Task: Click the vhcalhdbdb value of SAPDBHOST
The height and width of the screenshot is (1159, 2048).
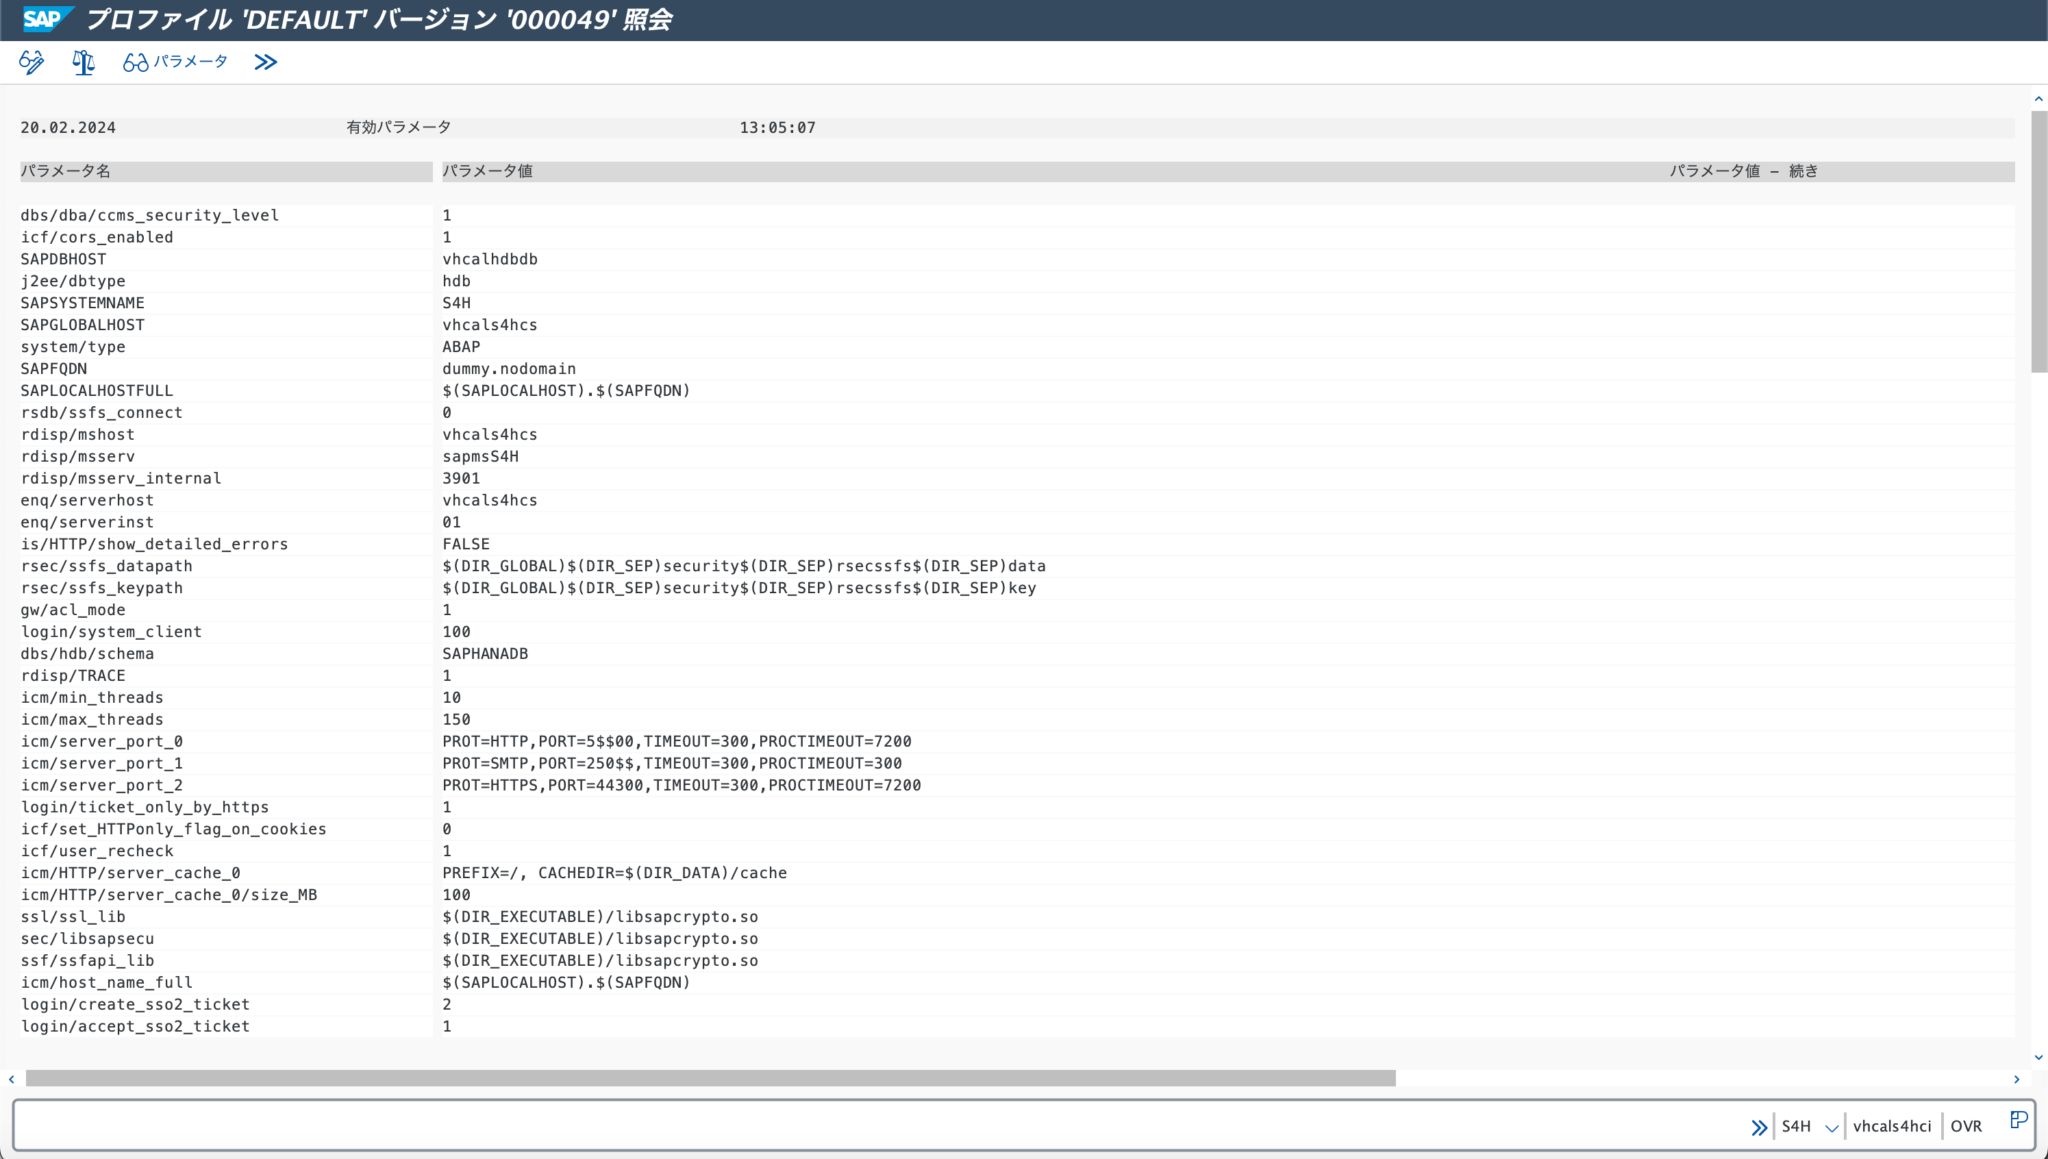Action: click(x=490, y=258)
